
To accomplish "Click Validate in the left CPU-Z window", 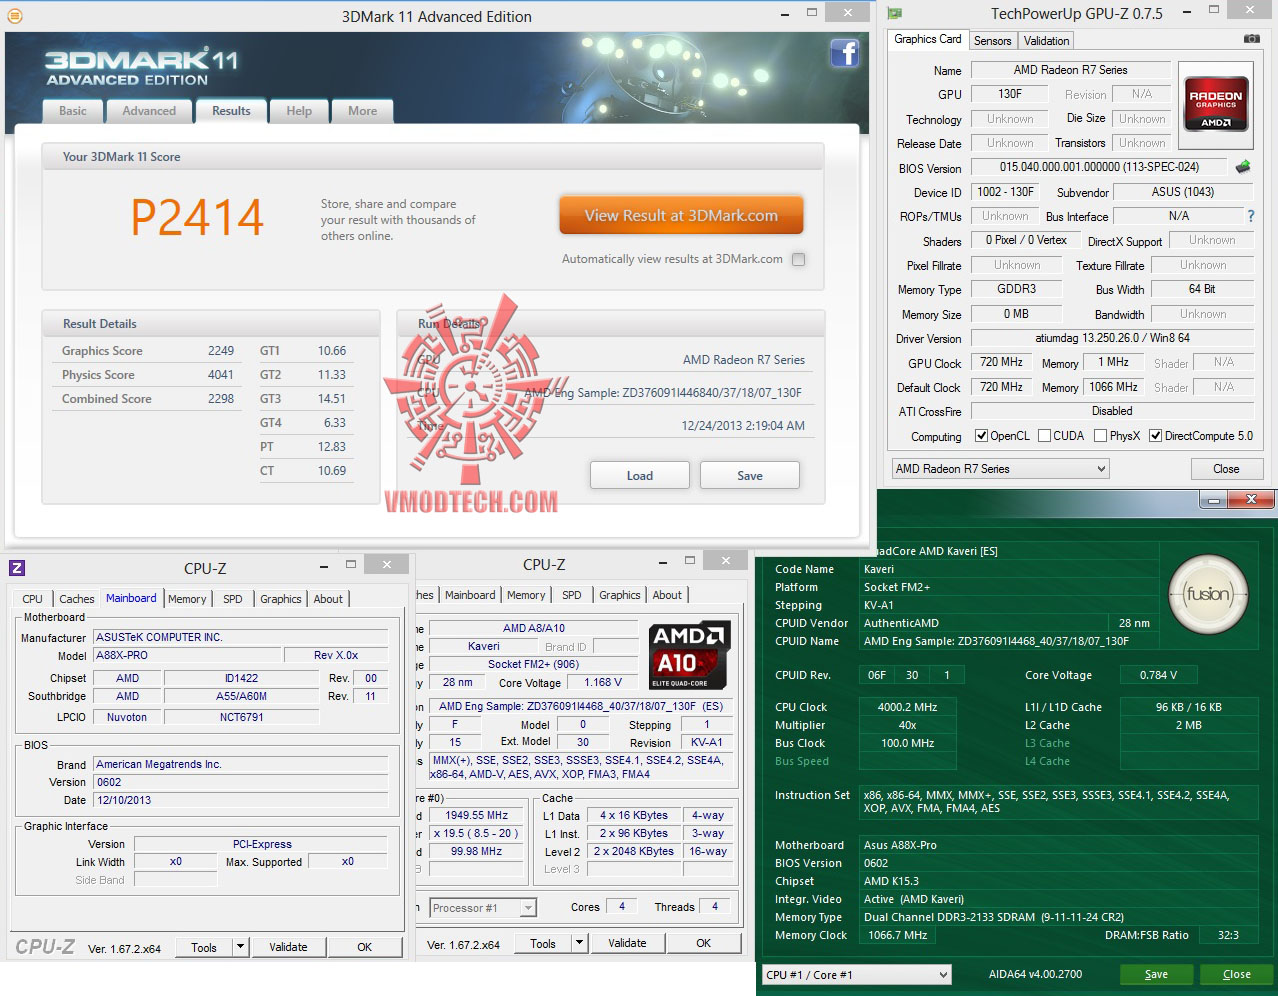I will click(288, 947).
